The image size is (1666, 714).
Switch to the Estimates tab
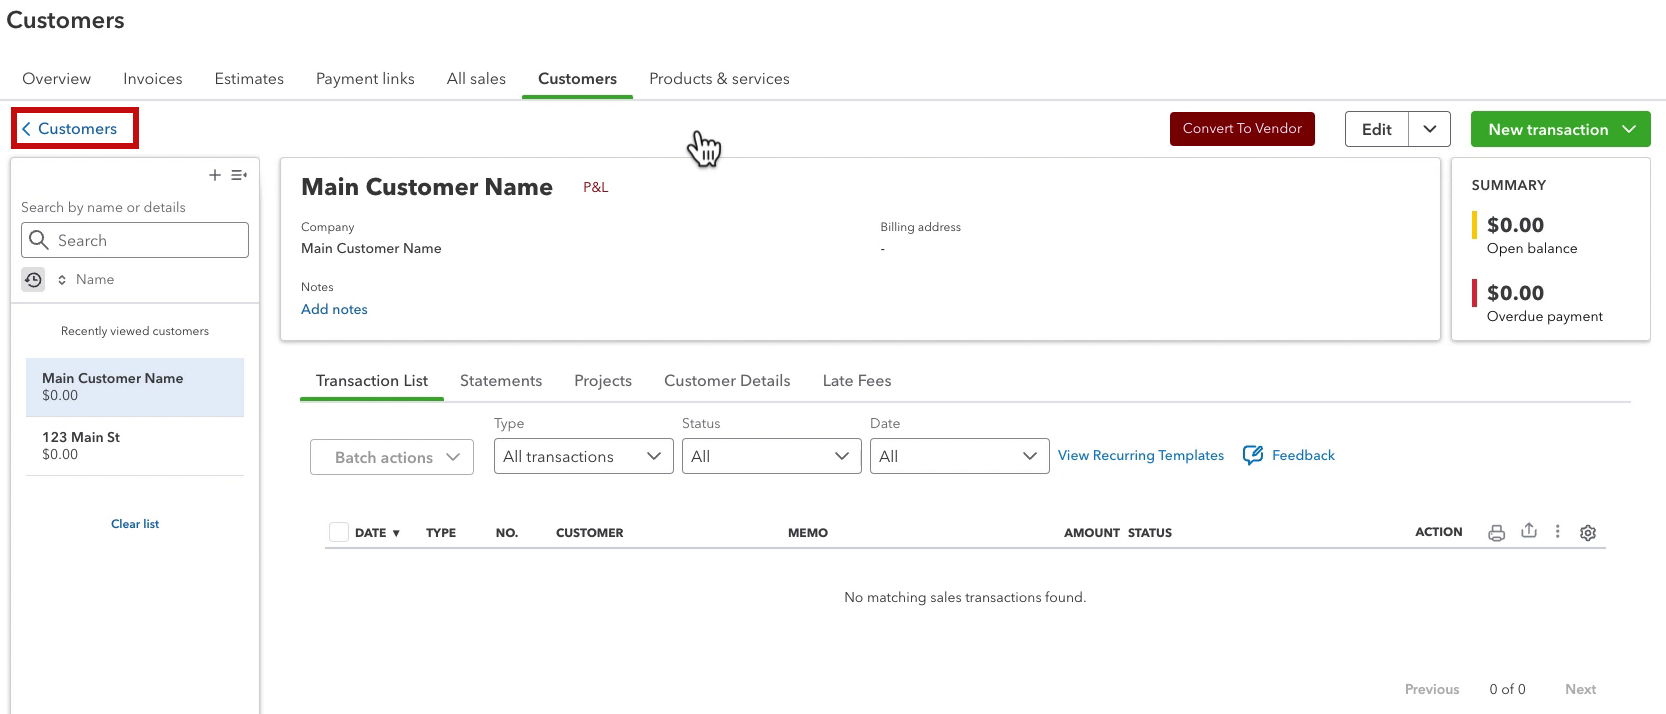tap(249, 79)
